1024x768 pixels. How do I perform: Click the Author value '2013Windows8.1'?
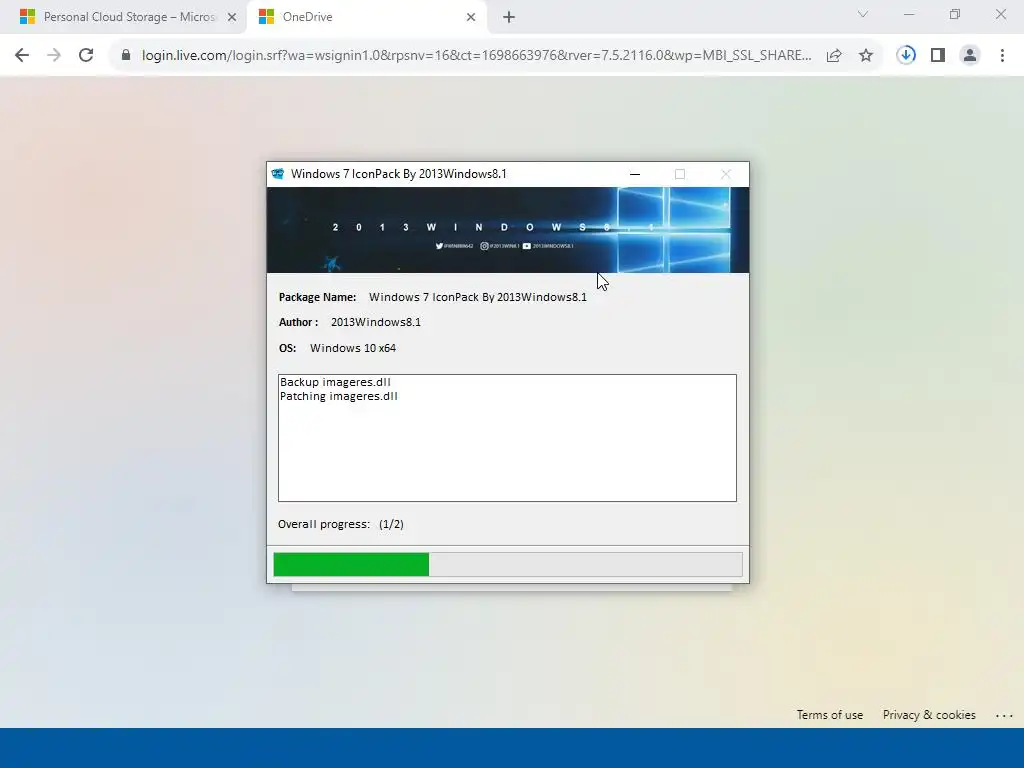tap(376, 322)
